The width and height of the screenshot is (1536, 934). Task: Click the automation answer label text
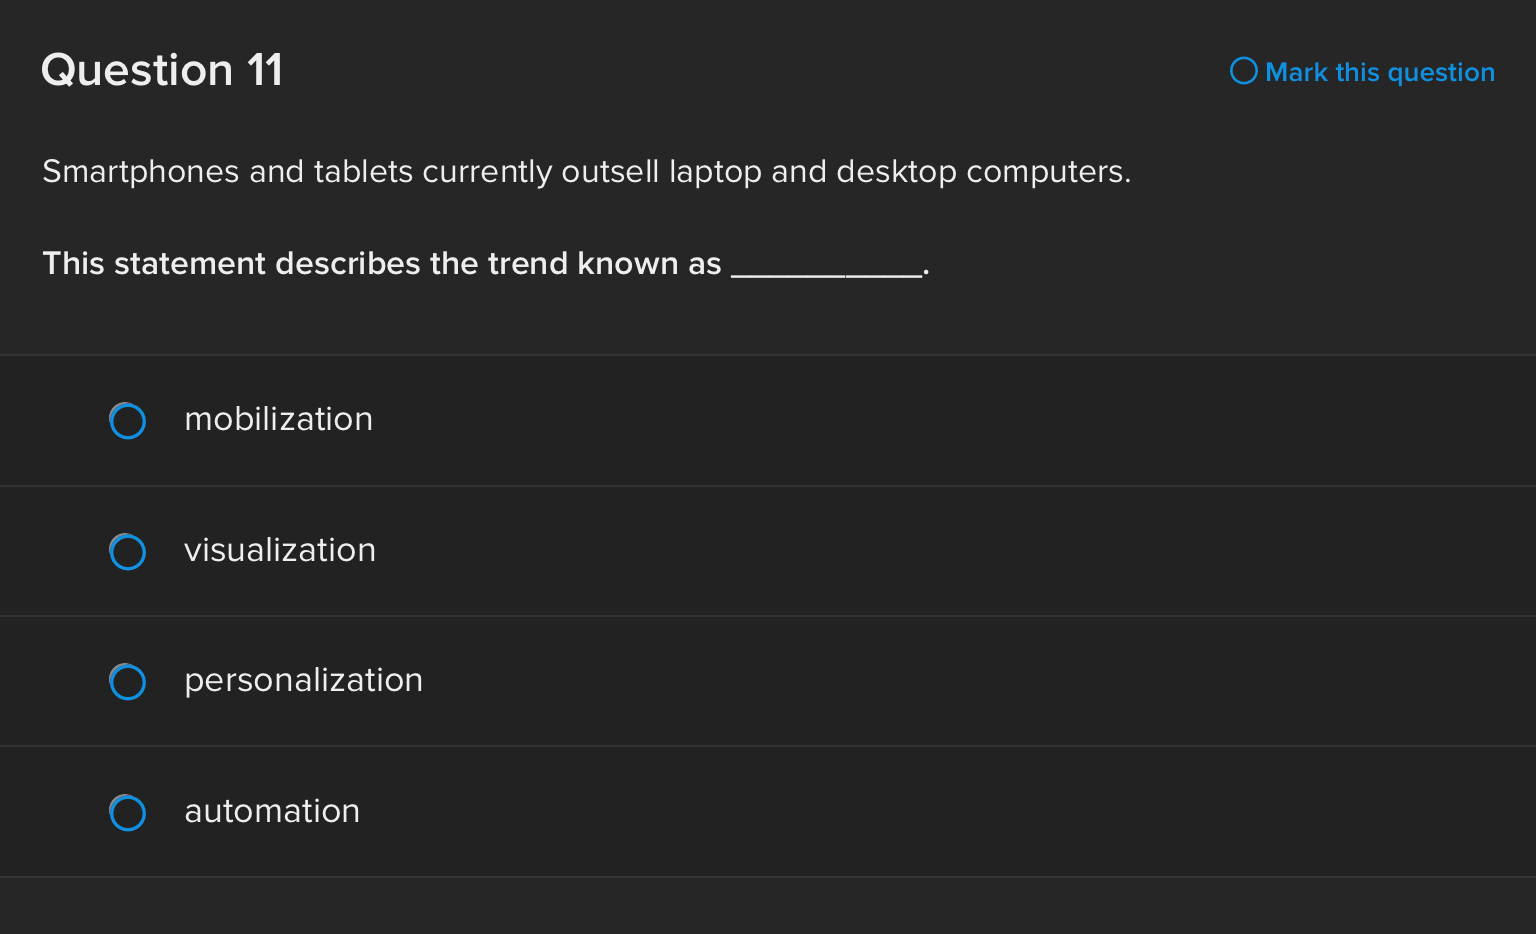coord(272,811)
